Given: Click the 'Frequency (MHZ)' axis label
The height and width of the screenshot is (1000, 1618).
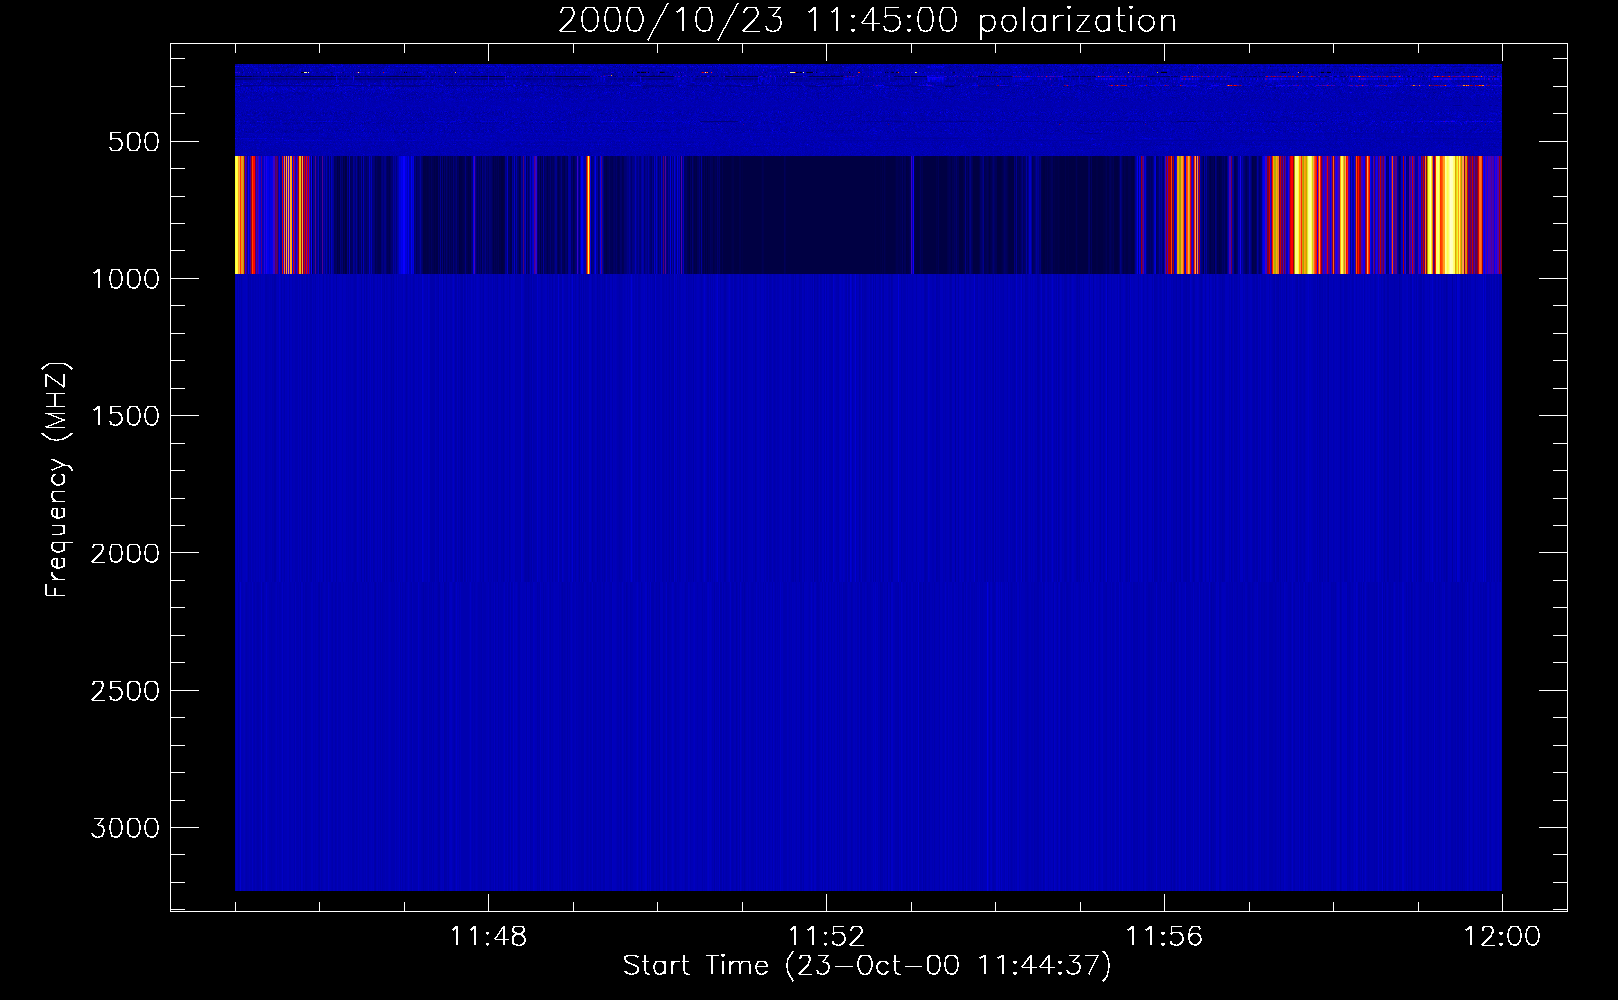Looking at the screenshot, I should [57, 479].
